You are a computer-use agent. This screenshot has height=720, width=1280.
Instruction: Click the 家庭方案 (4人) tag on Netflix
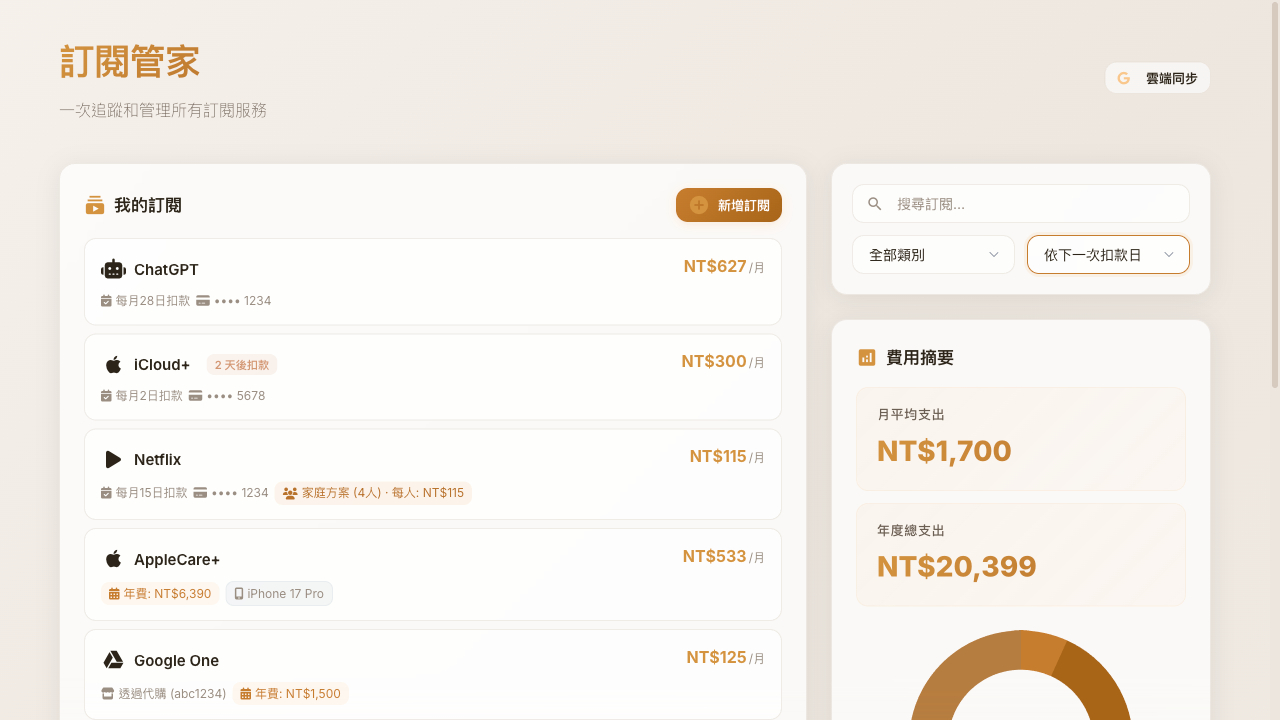pos(373,493)
